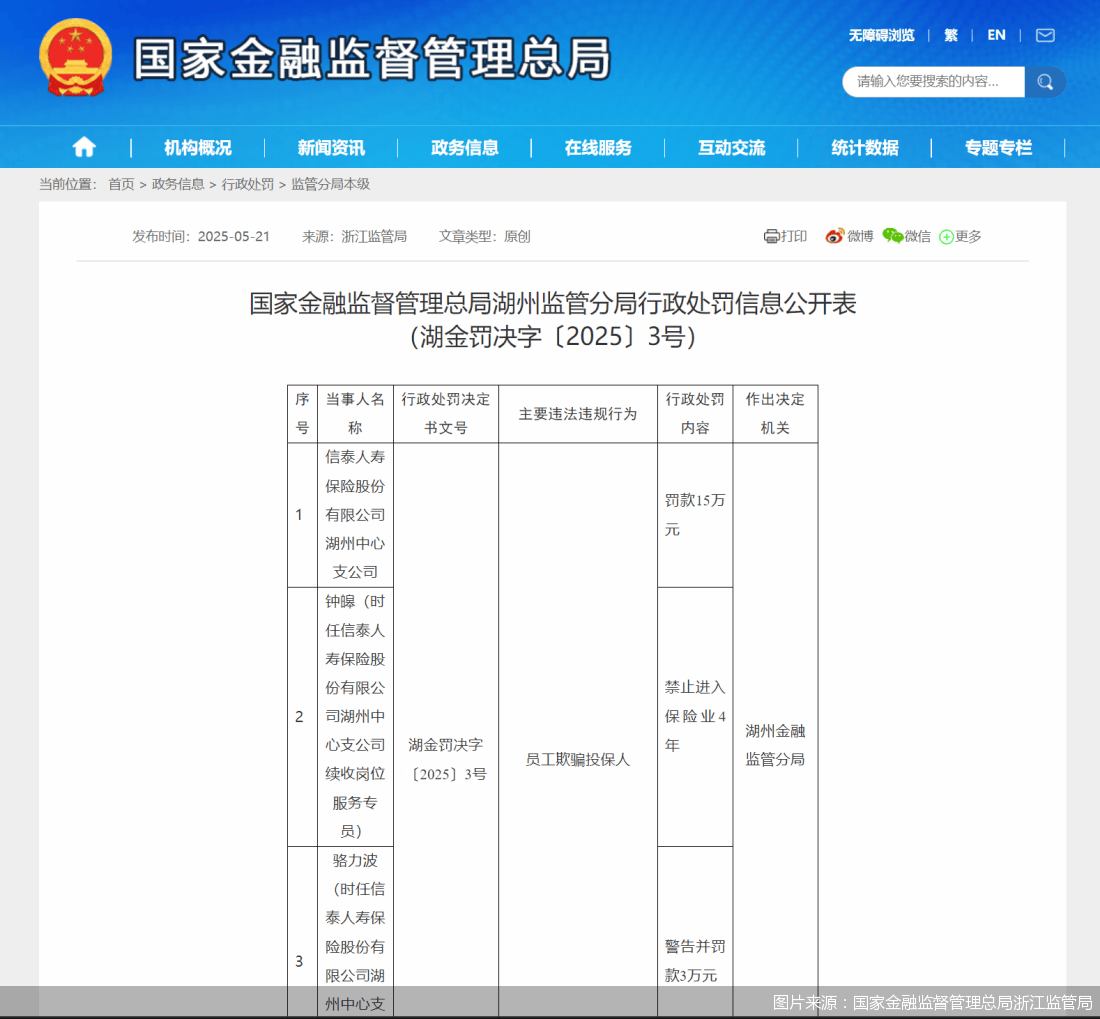Image resolution: width=1100 pixels, height=1019 pixels.
Task: Open the 机构概况 menu
Action: (198, 147)
